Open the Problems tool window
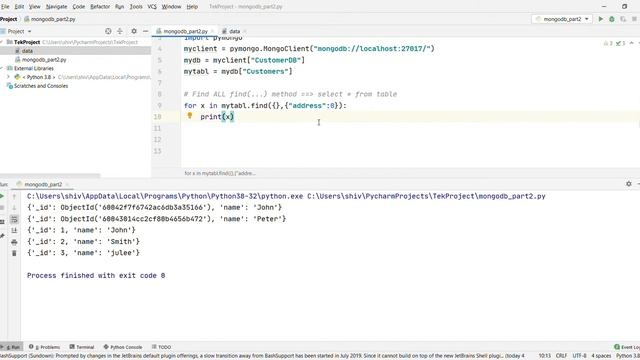The height and width of the screenshot is (360, 640). click(x=44, y=347)
